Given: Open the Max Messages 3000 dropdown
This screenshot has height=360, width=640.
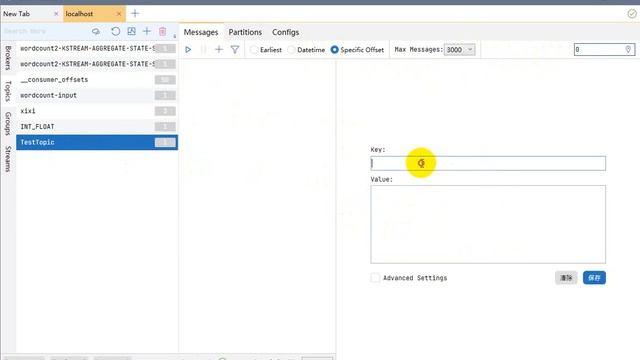Looking at the screenshot, I should pyautogui.click(x=460, y=50).
